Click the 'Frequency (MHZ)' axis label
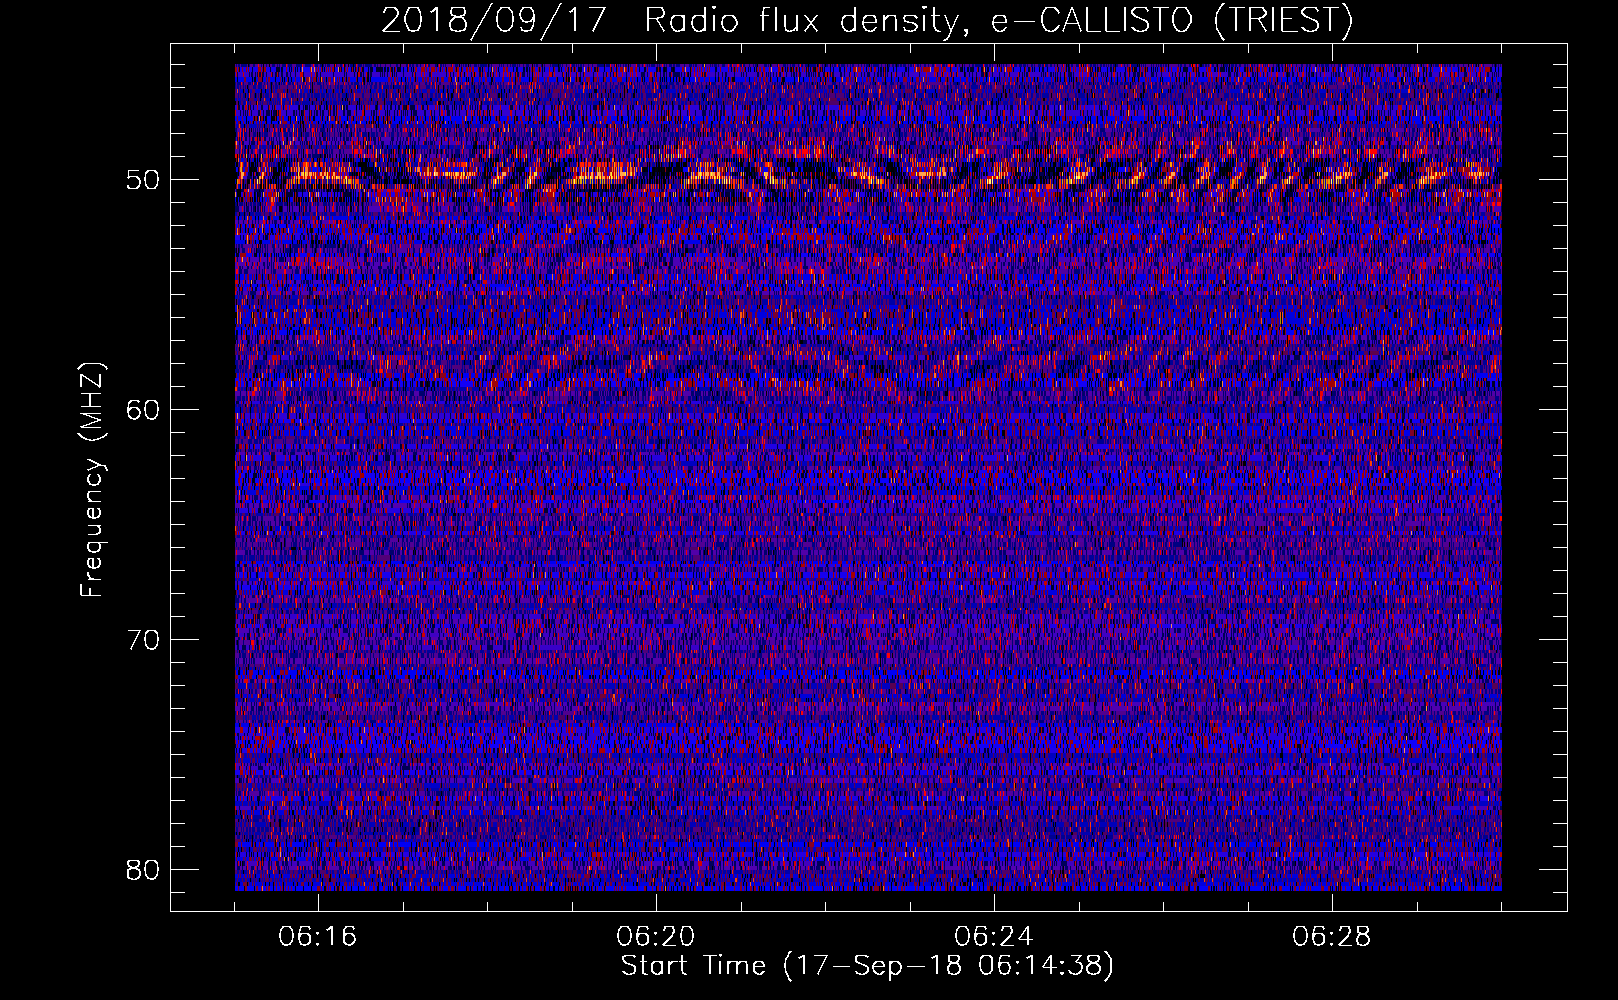1618x1000 pixels. pyautogui.click(x=92, y=480)
